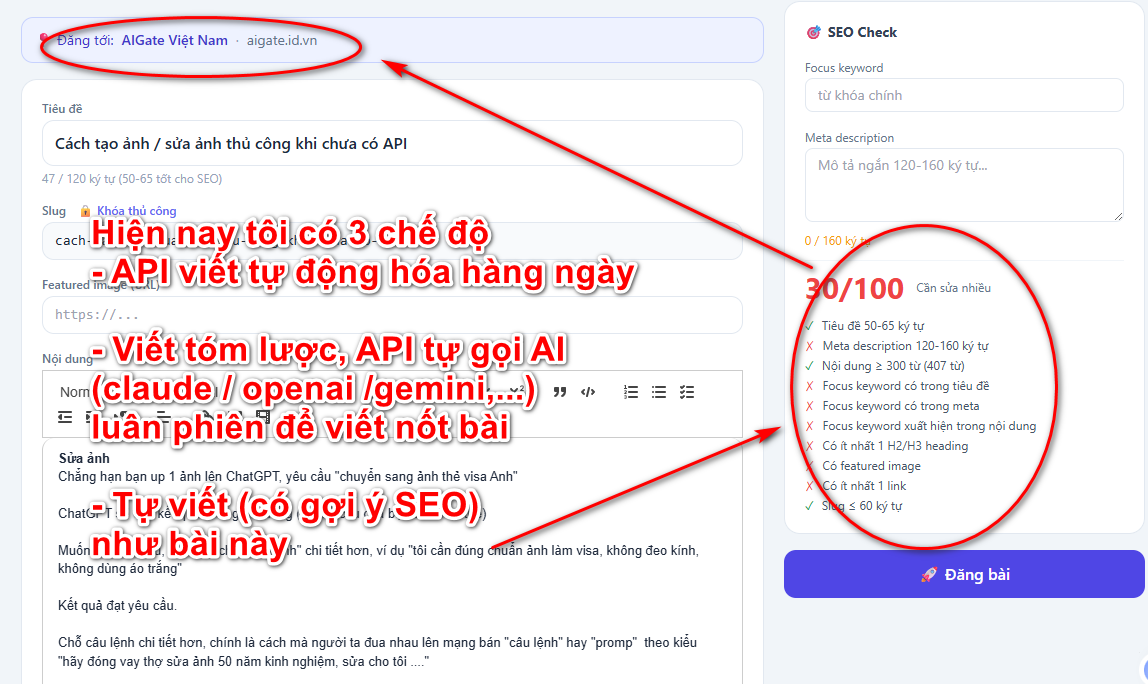Viewport: 1148px width, 684px height.
Task: Select the Meta description text area
Action: (x=964, y=185)
